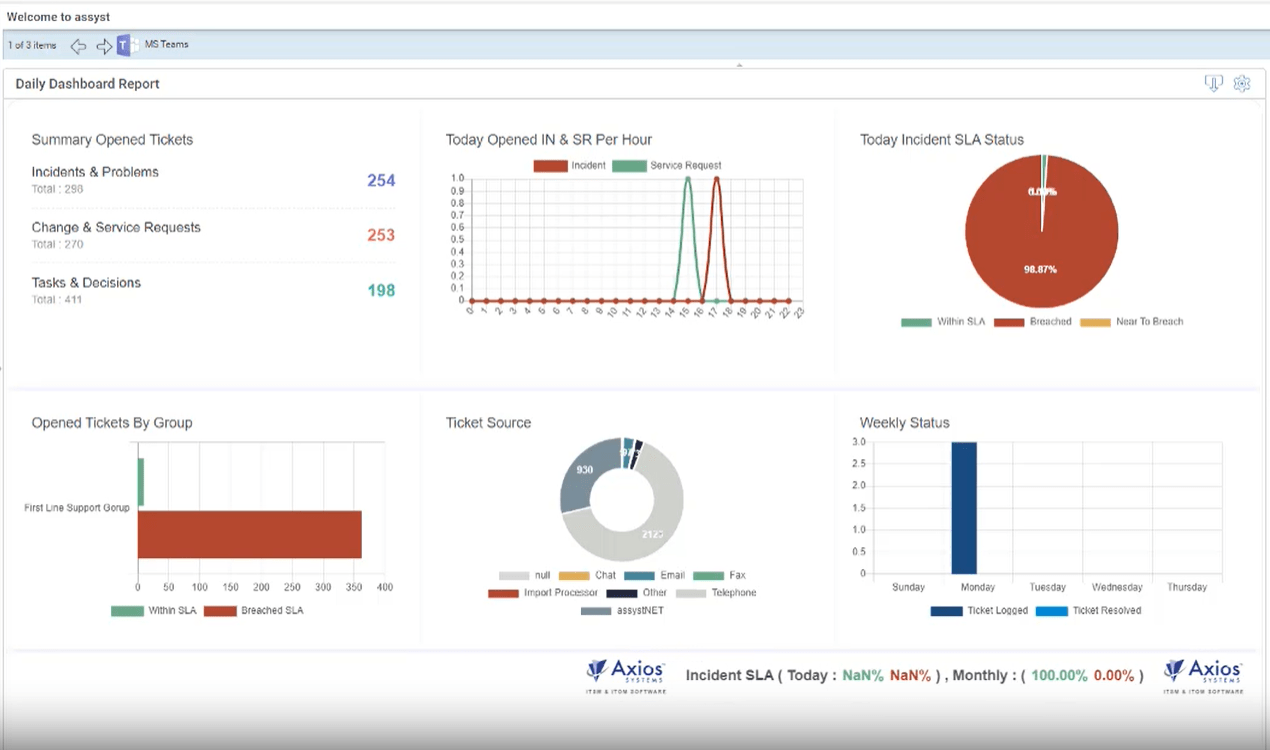Toggle Service Request series in legend

click(666, 166)
